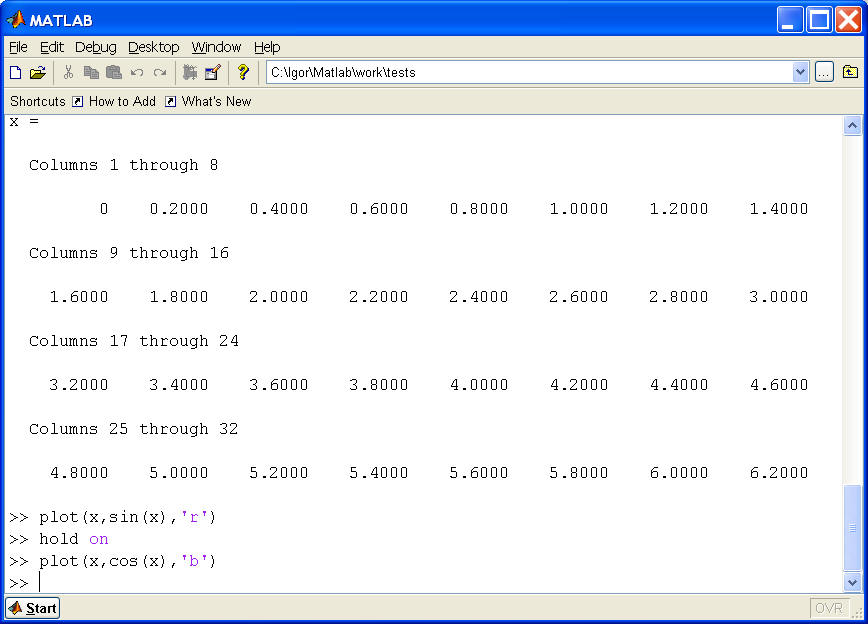Browse for folder using ellipsis button

(x=826, y=72)
